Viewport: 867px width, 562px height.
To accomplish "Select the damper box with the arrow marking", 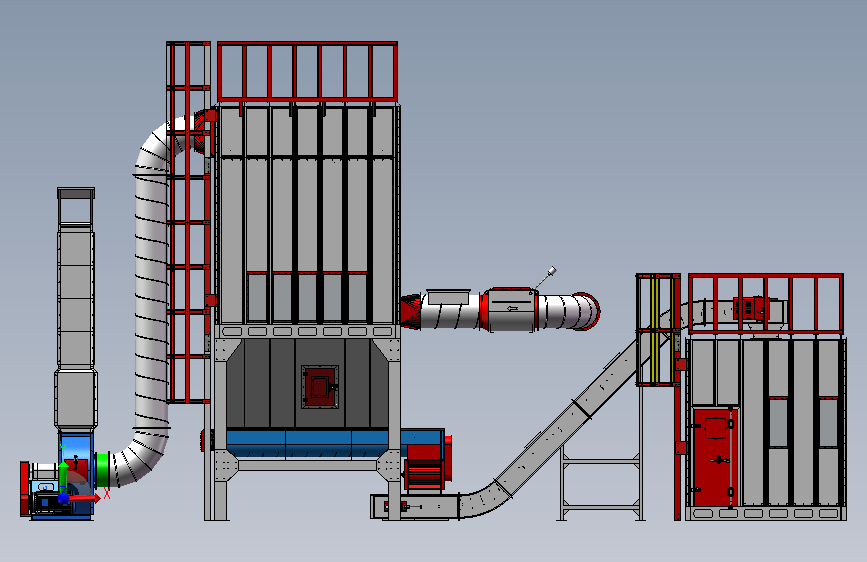I will 510,310.
